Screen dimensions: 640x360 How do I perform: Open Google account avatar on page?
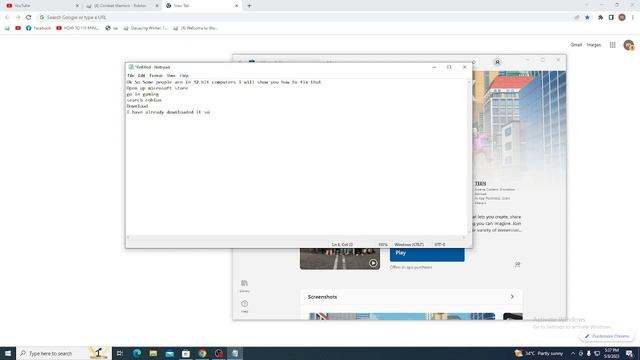(629, 45)
